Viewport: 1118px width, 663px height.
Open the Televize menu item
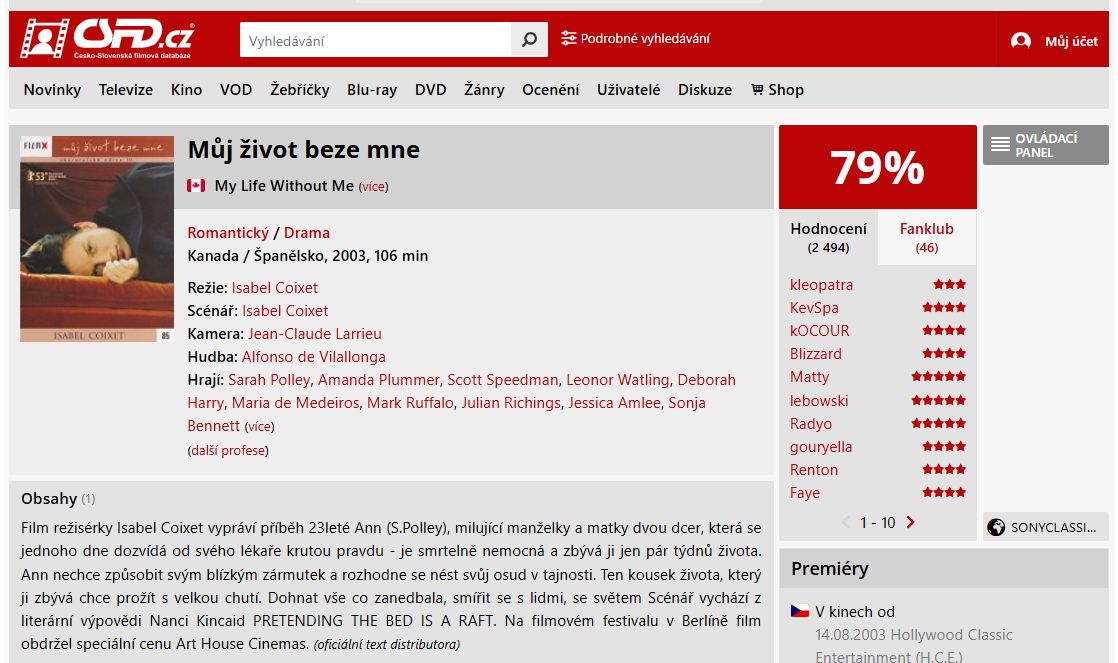tap(125, 90)
